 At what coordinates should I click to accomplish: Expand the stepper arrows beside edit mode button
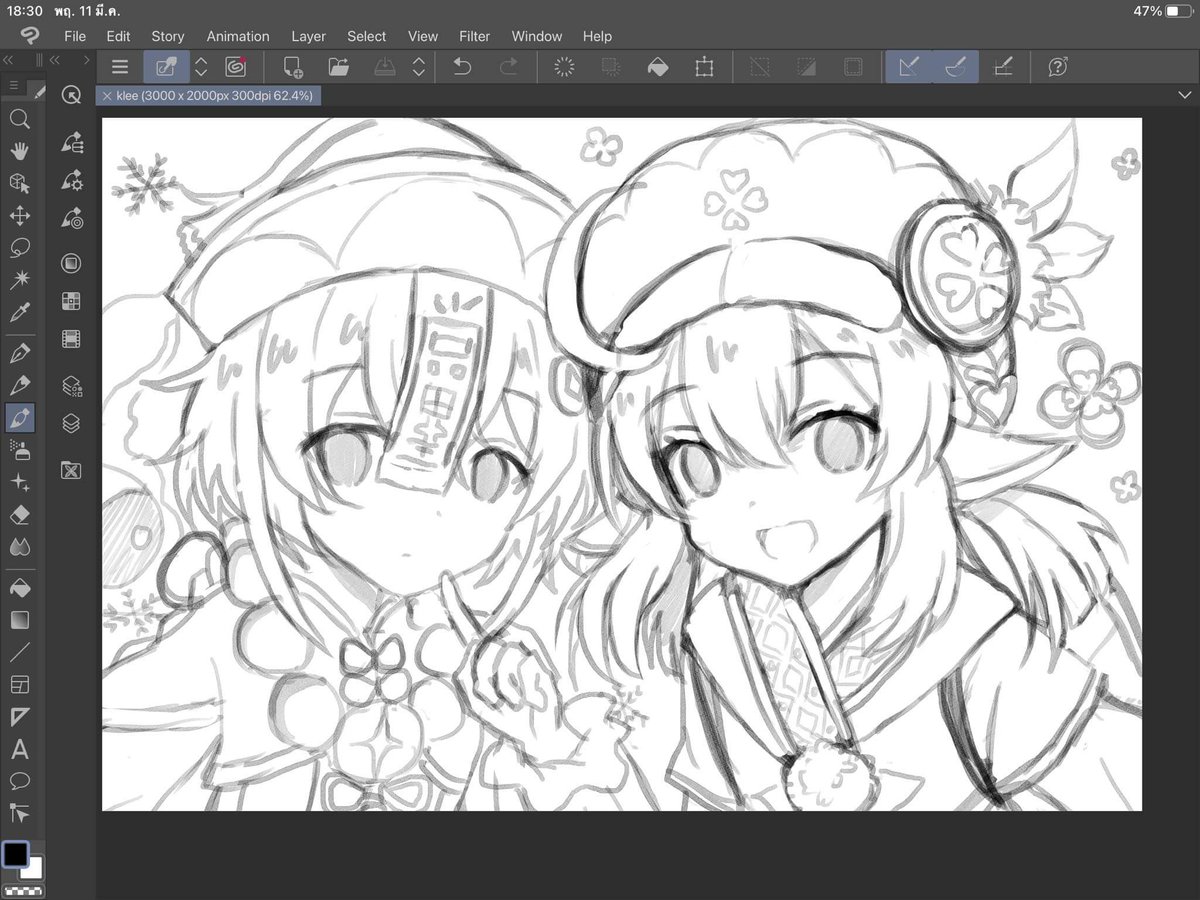click(201, 67)
